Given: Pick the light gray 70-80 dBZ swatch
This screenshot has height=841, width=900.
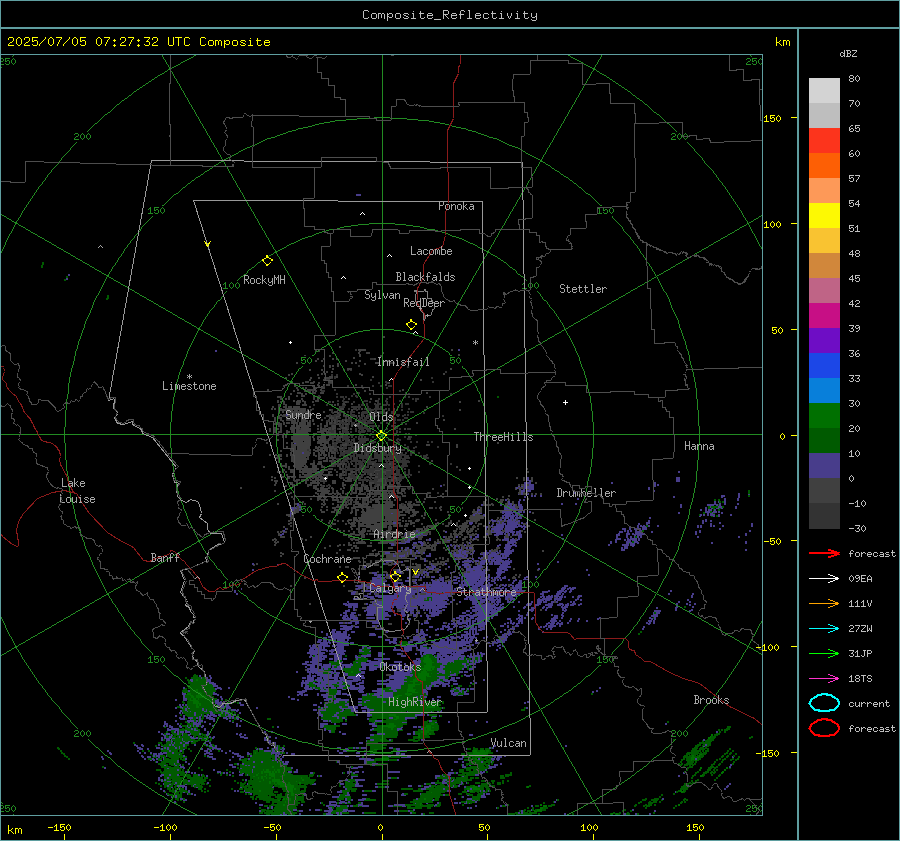Looking at the screenshot, I should tap(824, 91).
